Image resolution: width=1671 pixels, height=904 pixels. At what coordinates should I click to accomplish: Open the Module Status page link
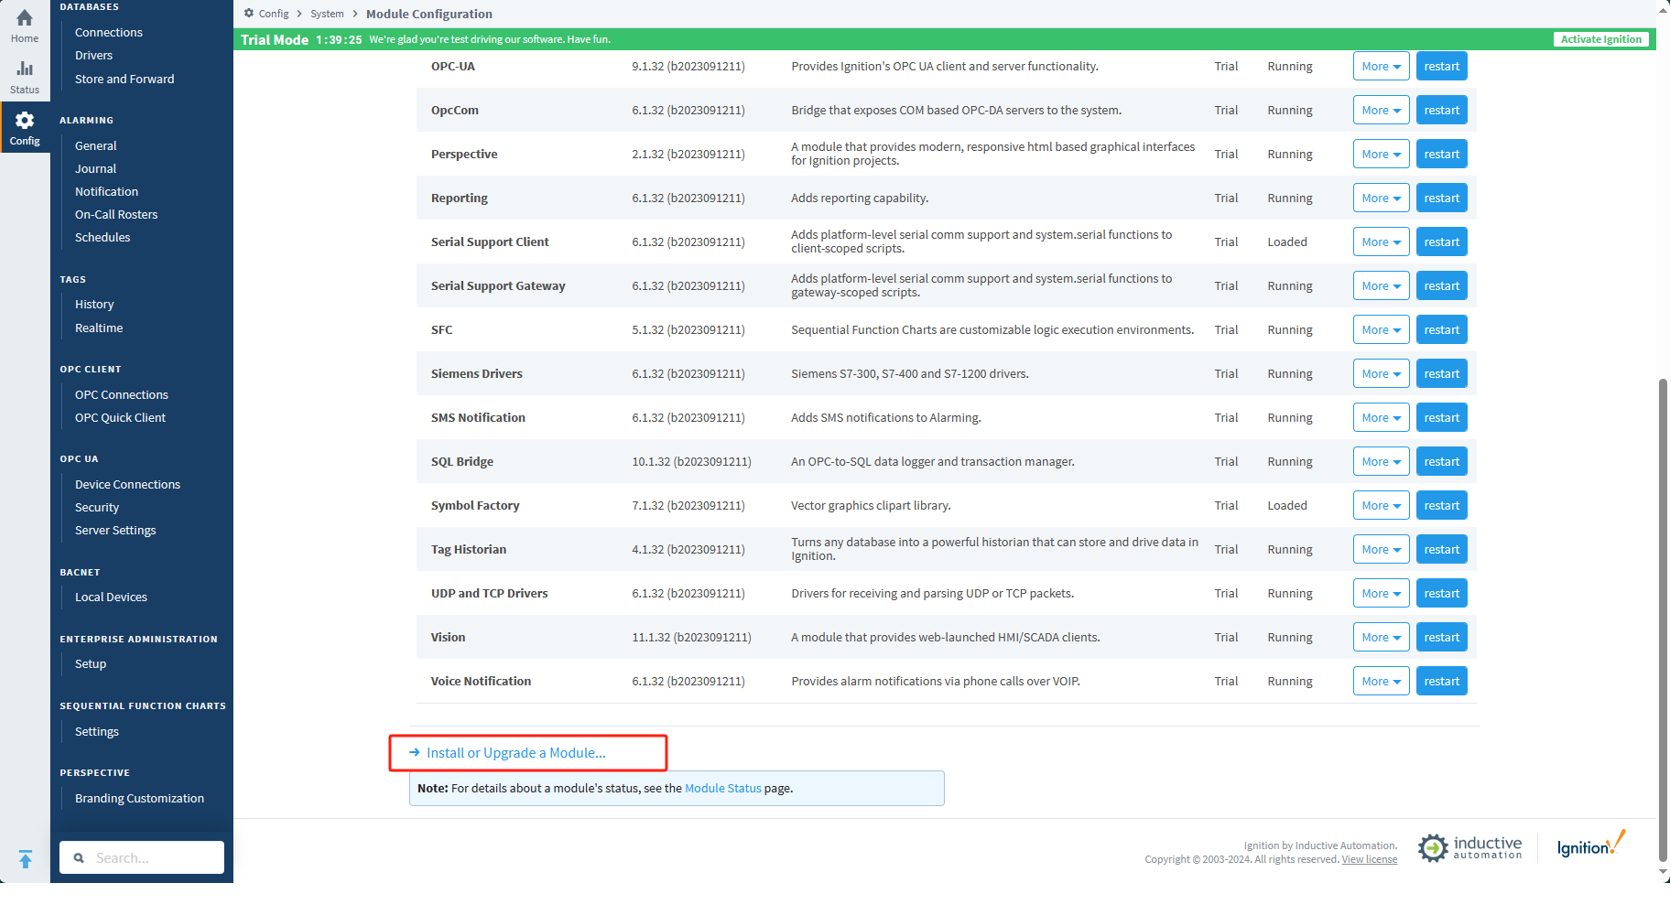[723, 789]
